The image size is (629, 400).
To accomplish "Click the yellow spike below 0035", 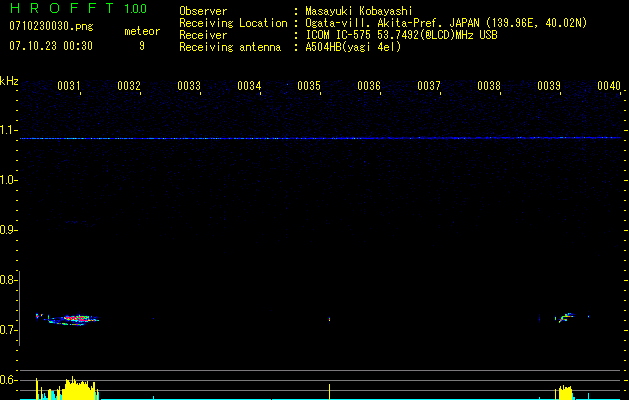I will point(329,392).
